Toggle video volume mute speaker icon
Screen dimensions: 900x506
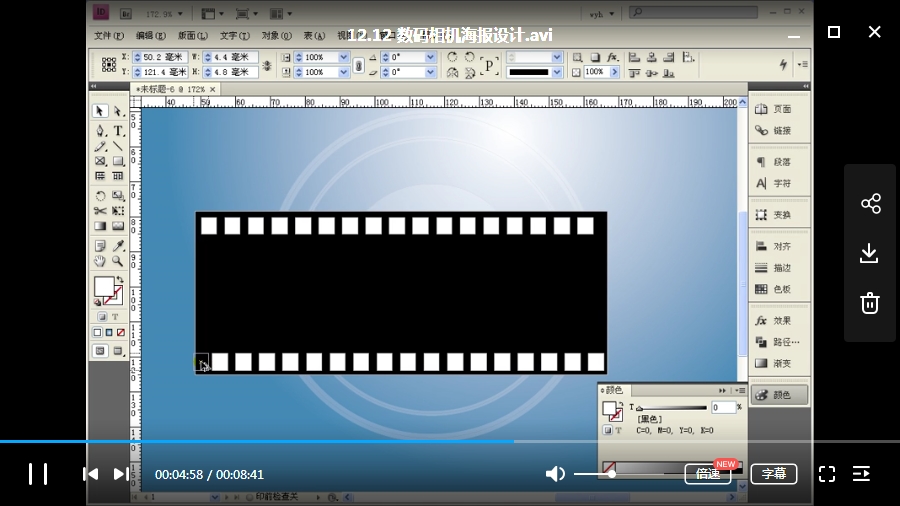[x=554, y=474]
